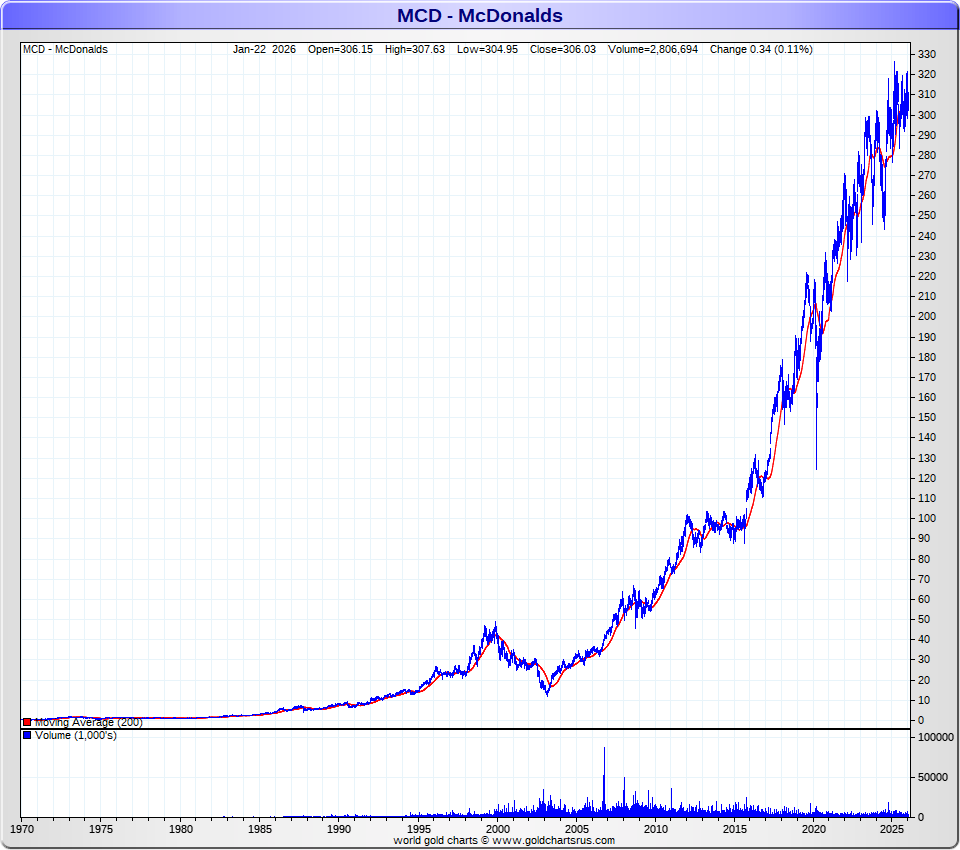Image resolution: width=960 pixels, height=850 pixels.
Task: Click the 'MCD - McDonalds' title banner
Action: [x=480, y=15]
